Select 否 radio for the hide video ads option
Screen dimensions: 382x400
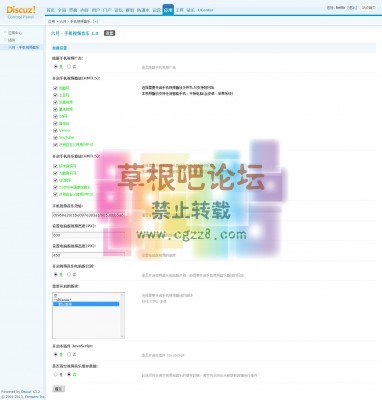click(x=69, y=67)
